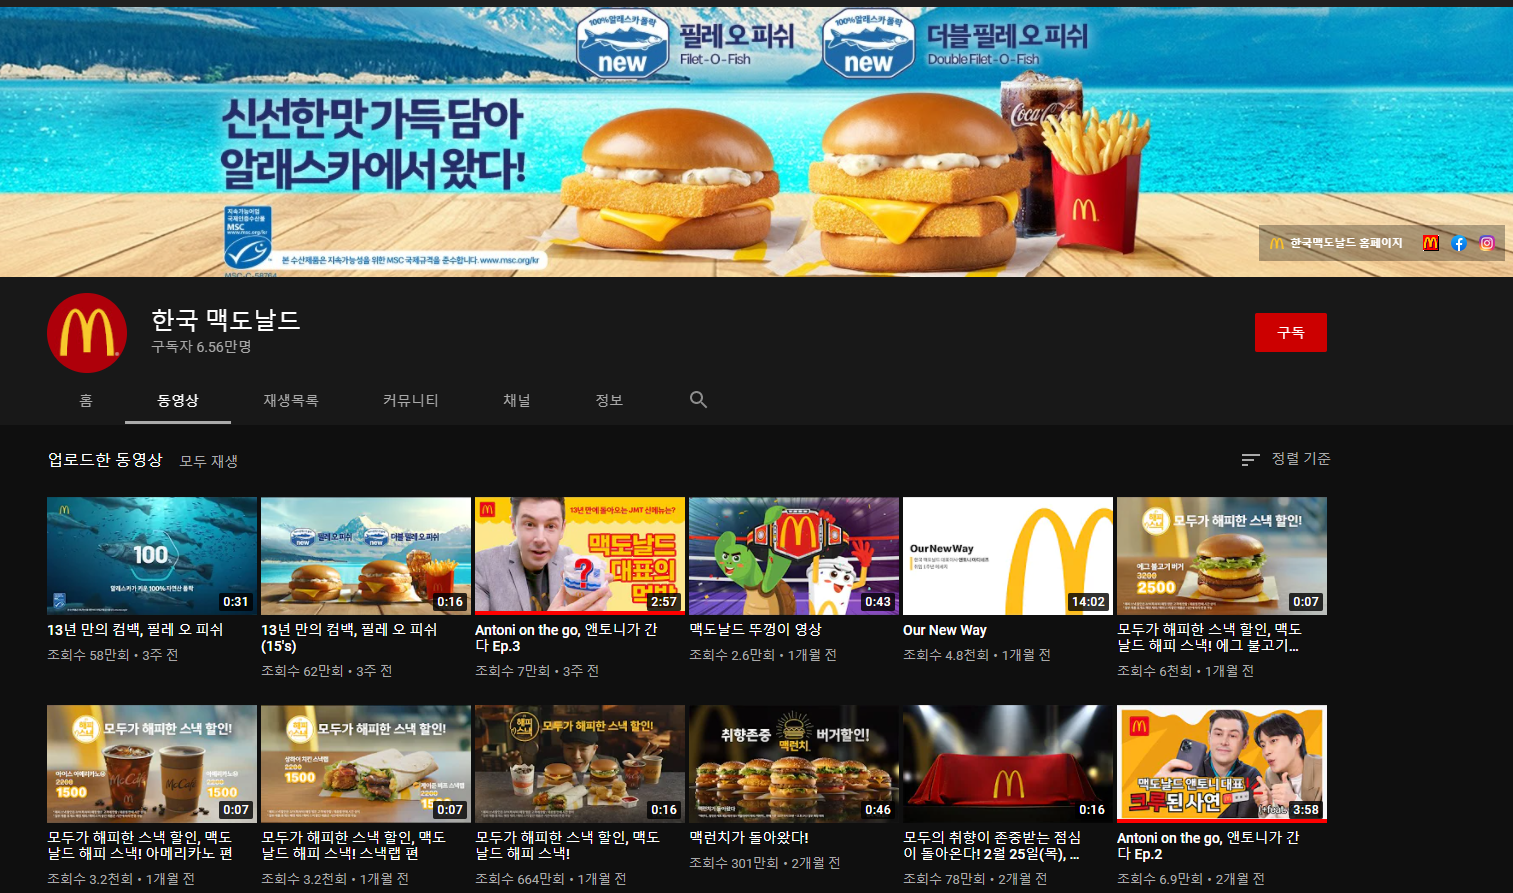Open the 재생목록 tab
The height and width of the screenshot is (893, 1513).
click(x=291, y=400)
